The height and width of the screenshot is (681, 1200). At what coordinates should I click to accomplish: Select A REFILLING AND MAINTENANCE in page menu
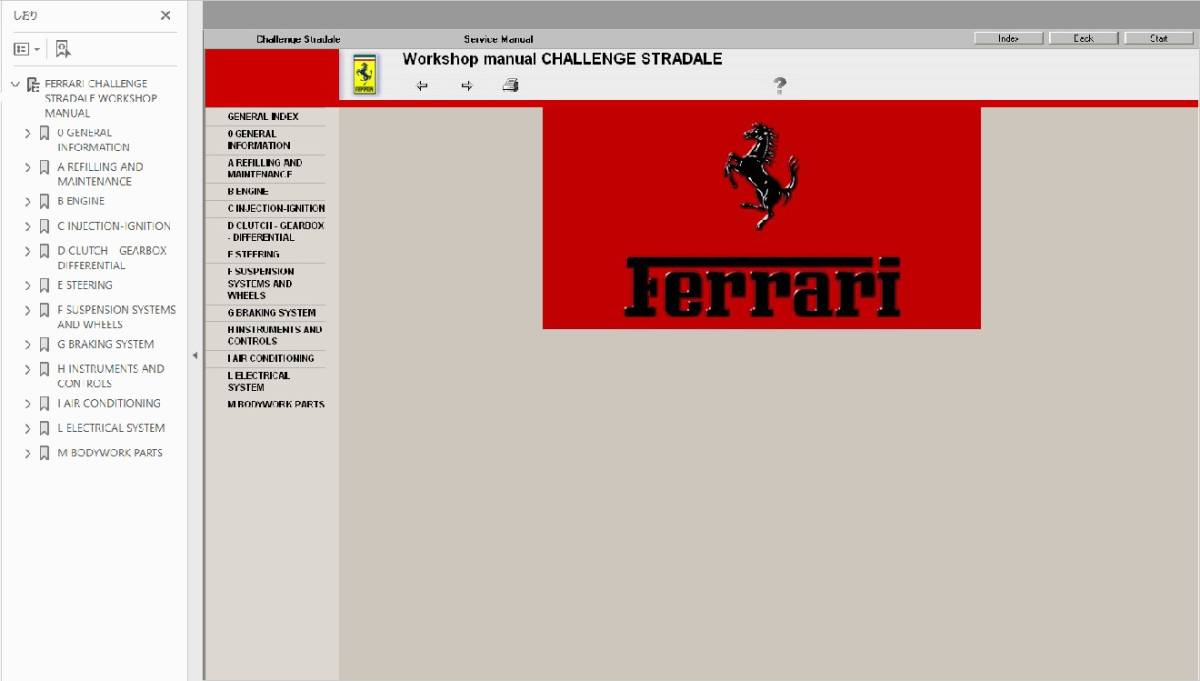pyautogui.click(x=264, y=169)
